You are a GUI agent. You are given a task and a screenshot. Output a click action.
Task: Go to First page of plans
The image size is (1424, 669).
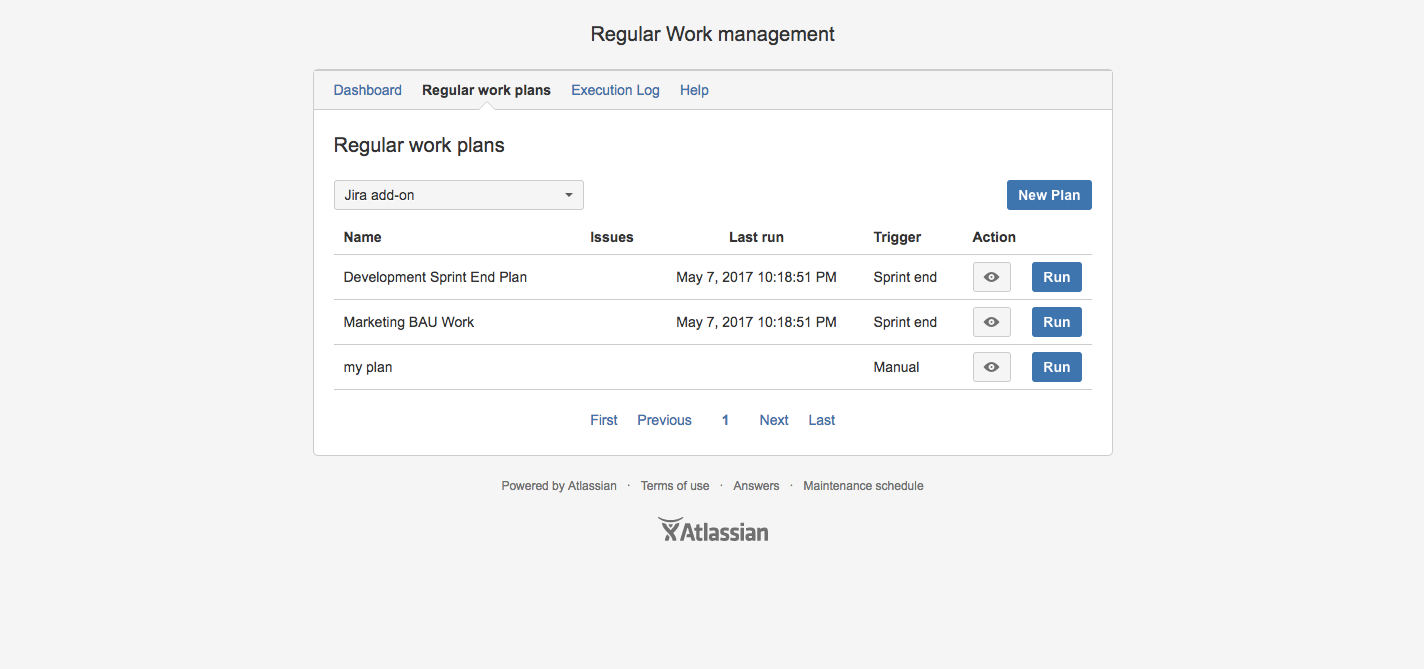[x=604, y=420]
